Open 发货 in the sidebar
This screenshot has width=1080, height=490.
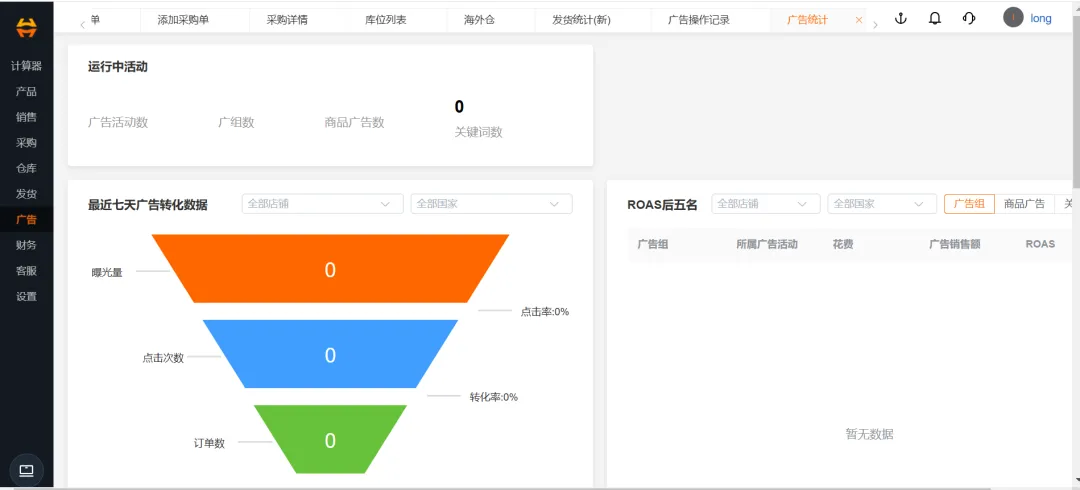click(26, 194)
